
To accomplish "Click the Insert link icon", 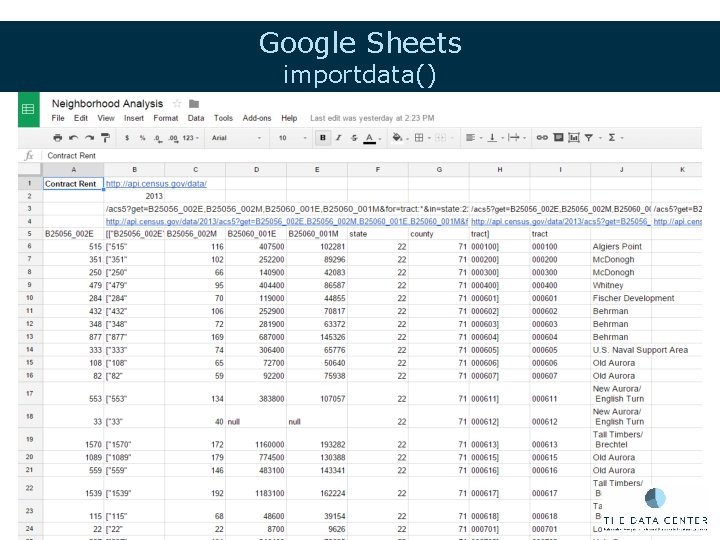I will (x=542, y=137).
